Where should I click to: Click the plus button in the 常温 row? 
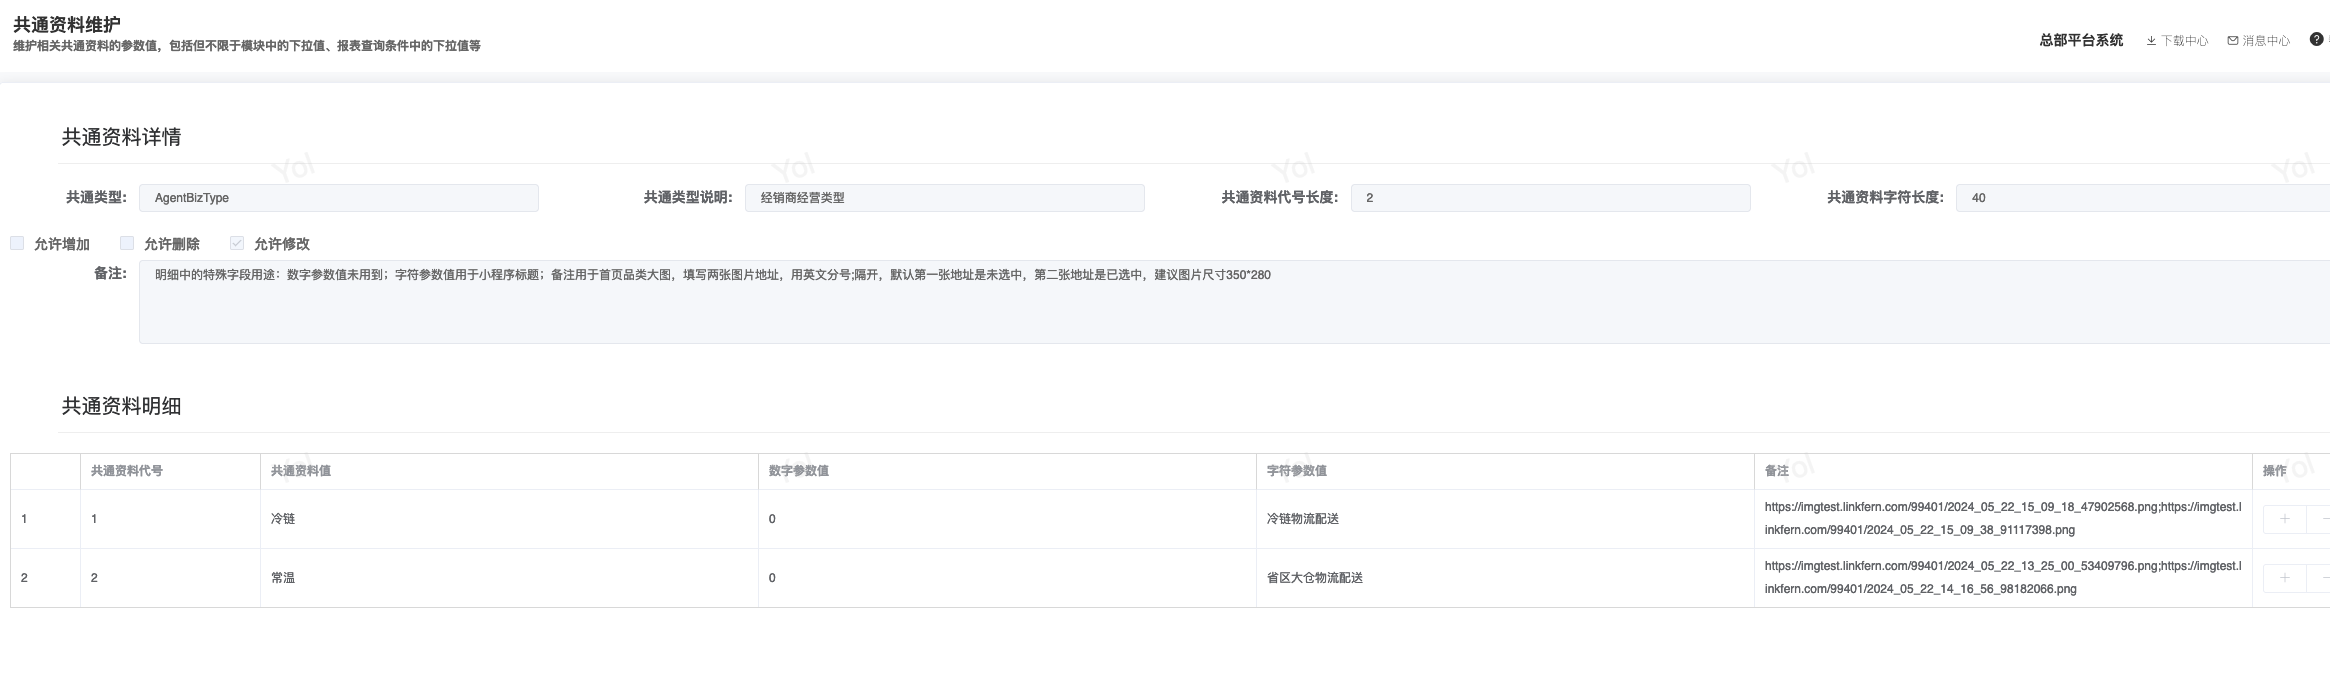point(2285,578)
